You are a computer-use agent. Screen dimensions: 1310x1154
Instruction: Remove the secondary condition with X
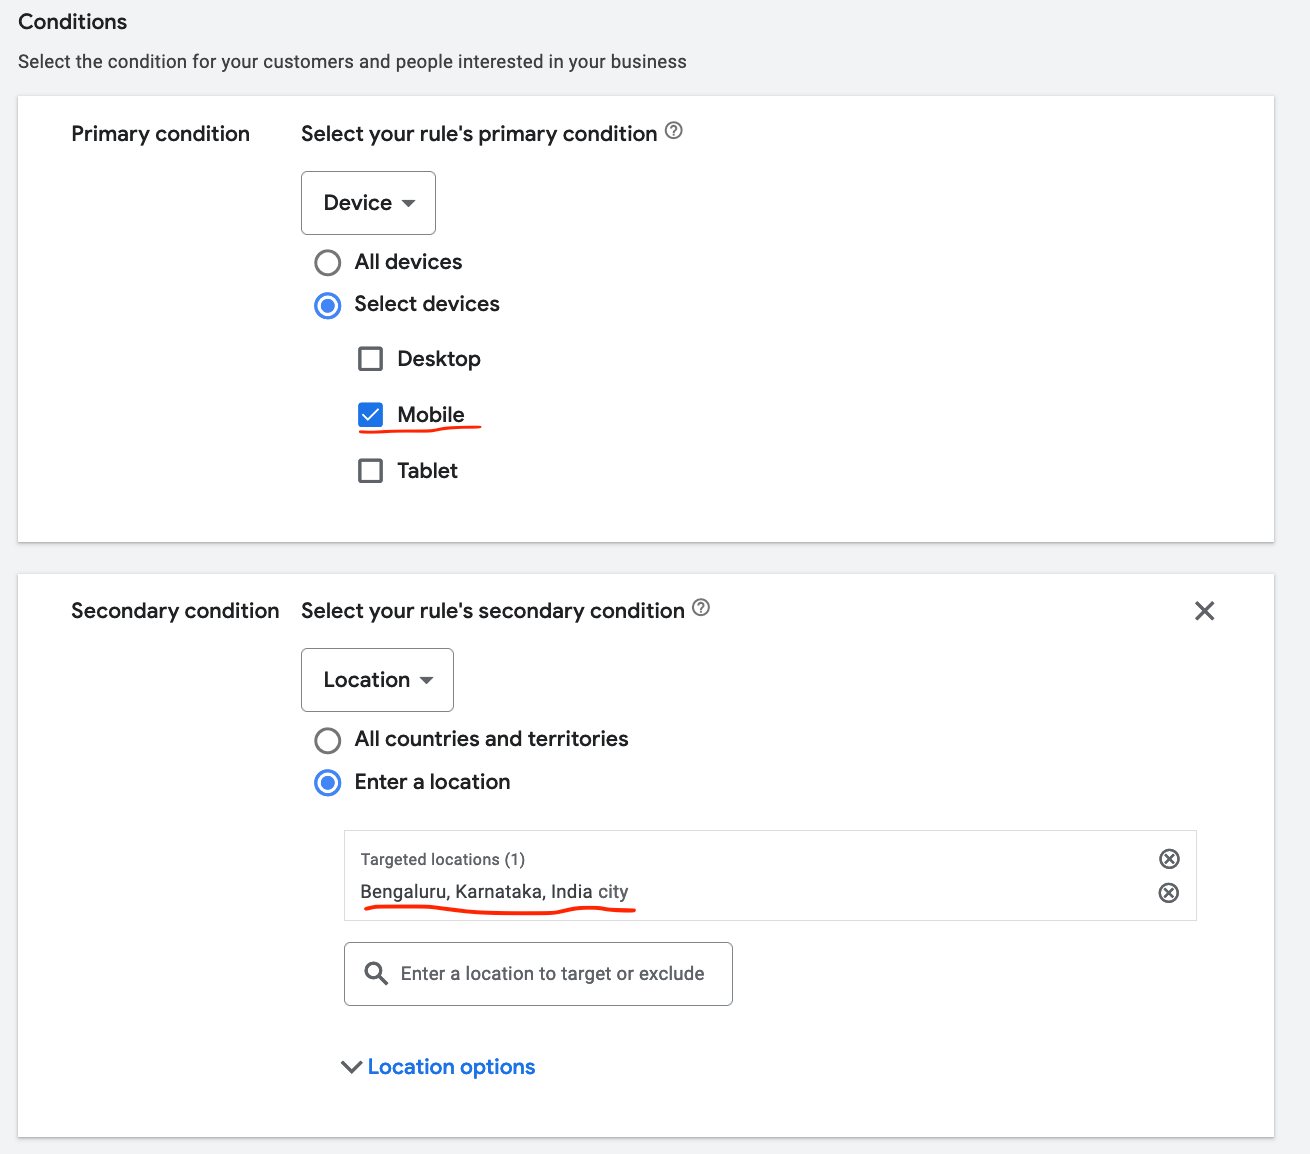[1204, 611]
